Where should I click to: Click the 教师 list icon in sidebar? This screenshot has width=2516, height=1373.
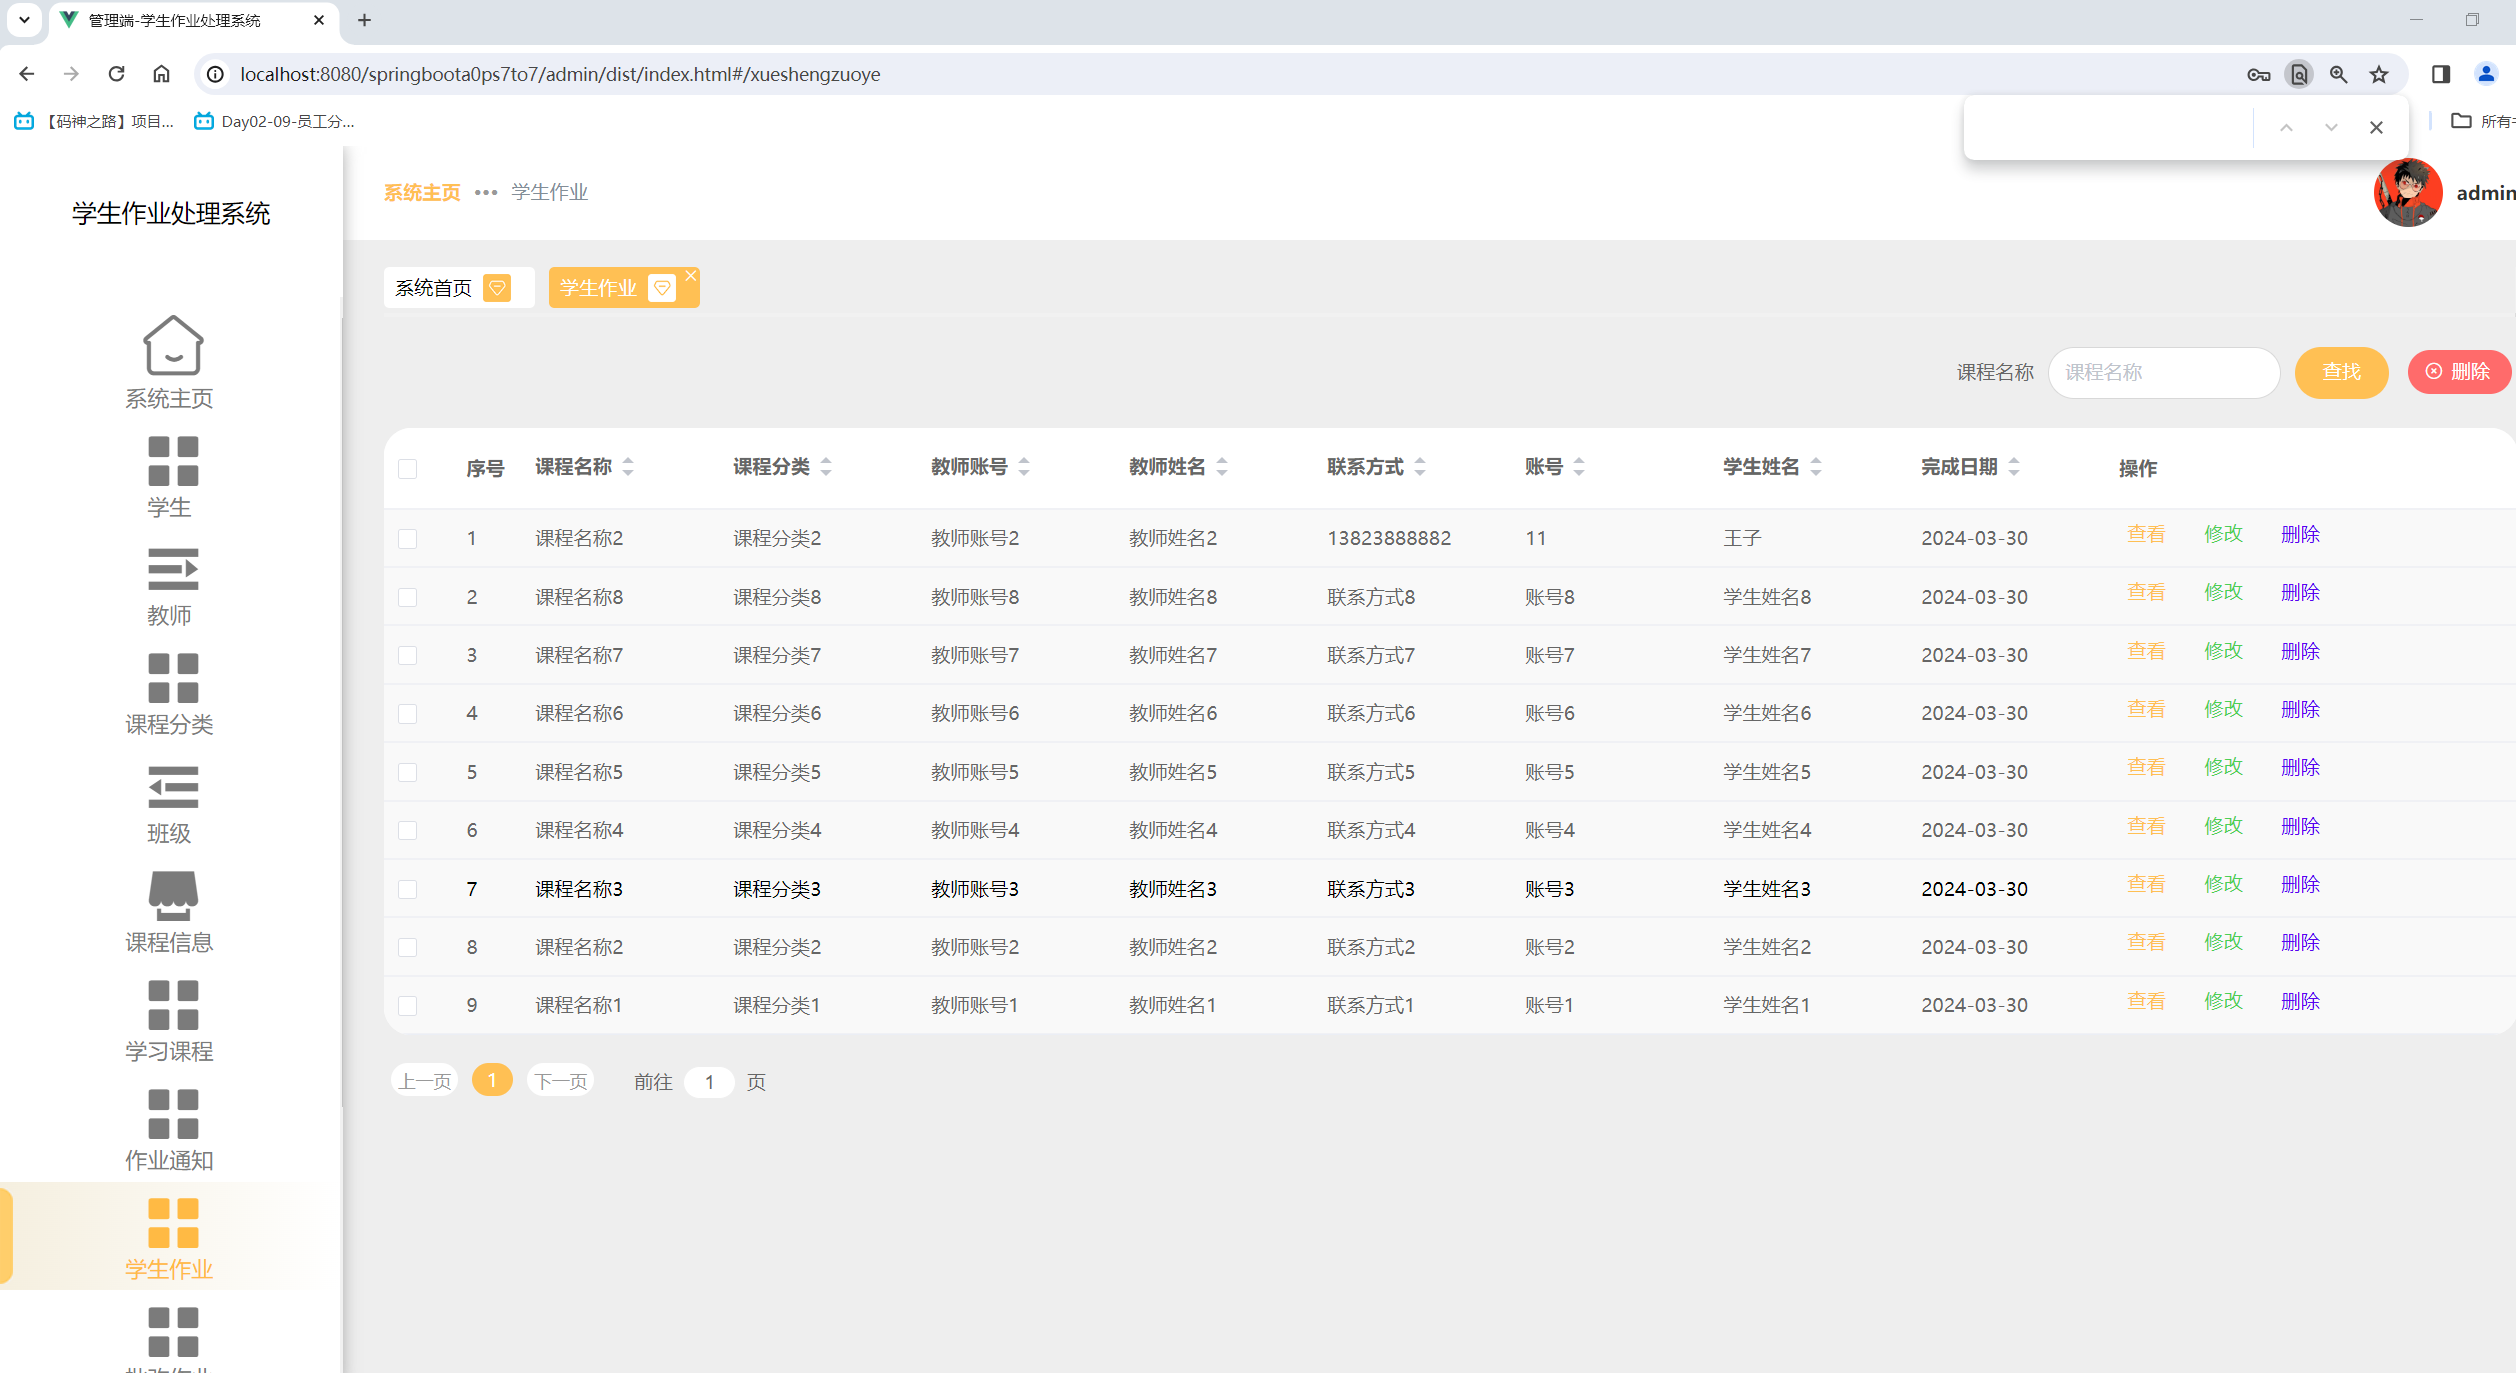point(172,569)
